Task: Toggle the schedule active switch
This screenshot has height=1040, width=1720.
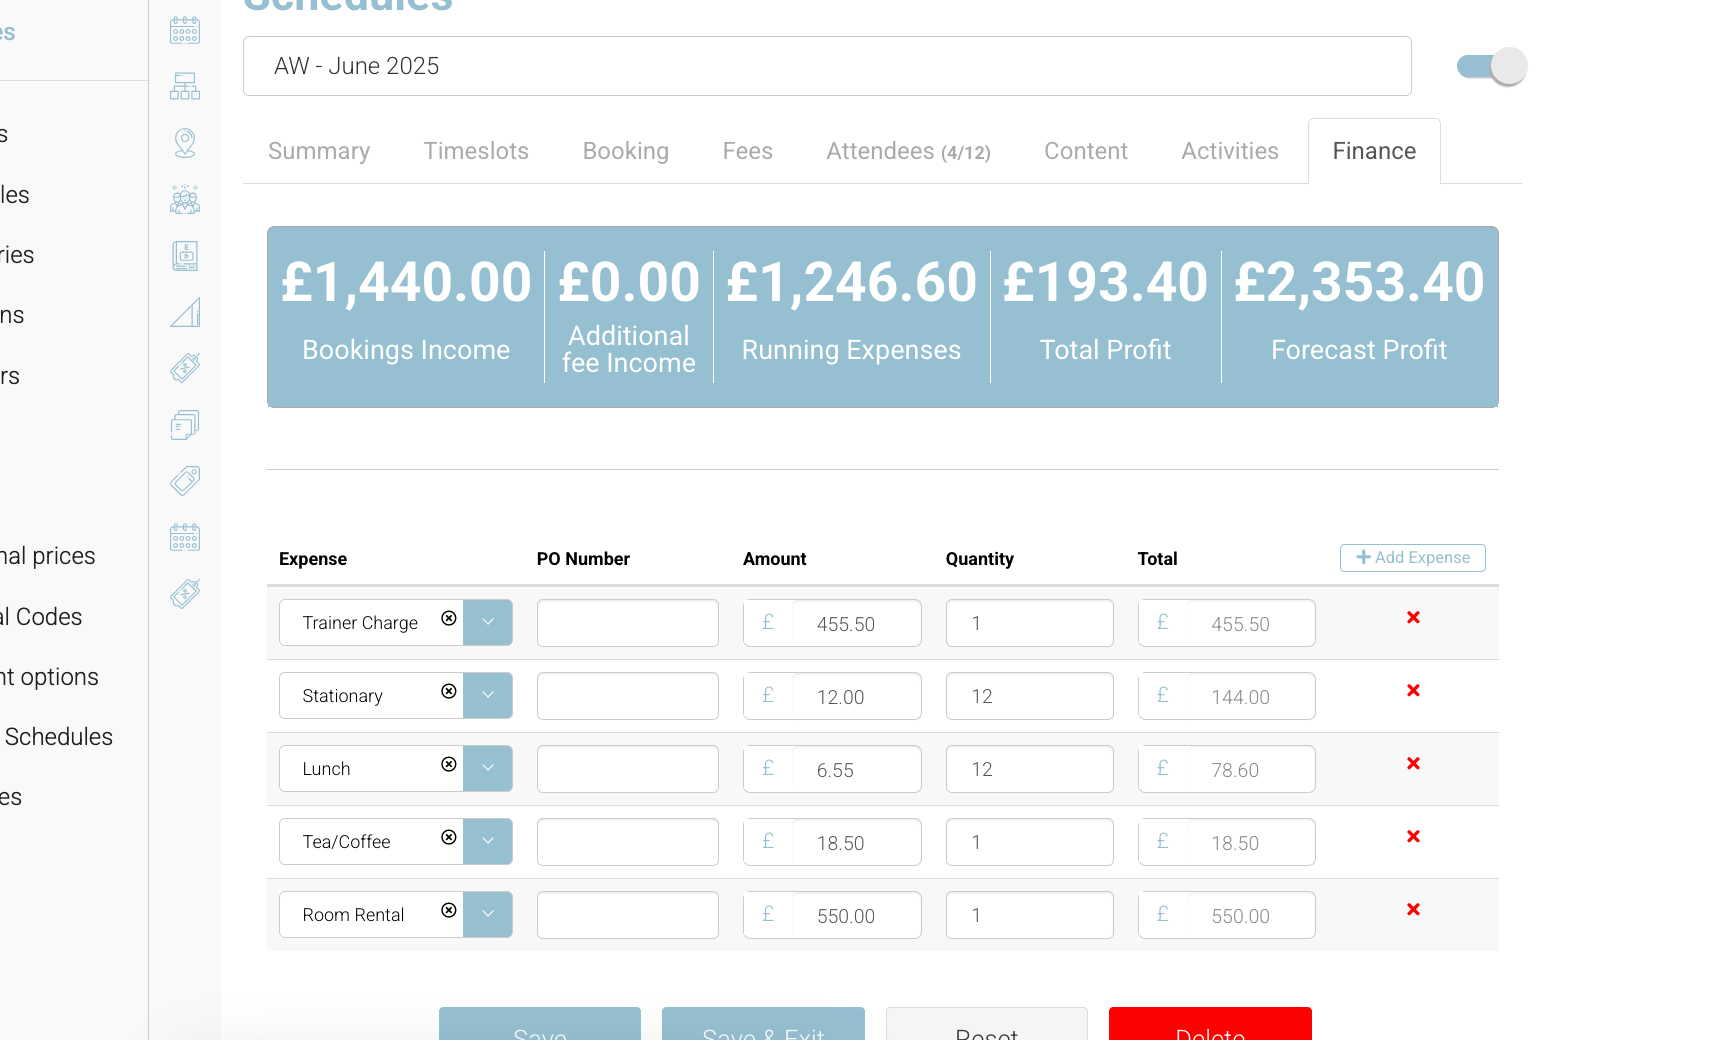Action: click(x=1491, y=67)
